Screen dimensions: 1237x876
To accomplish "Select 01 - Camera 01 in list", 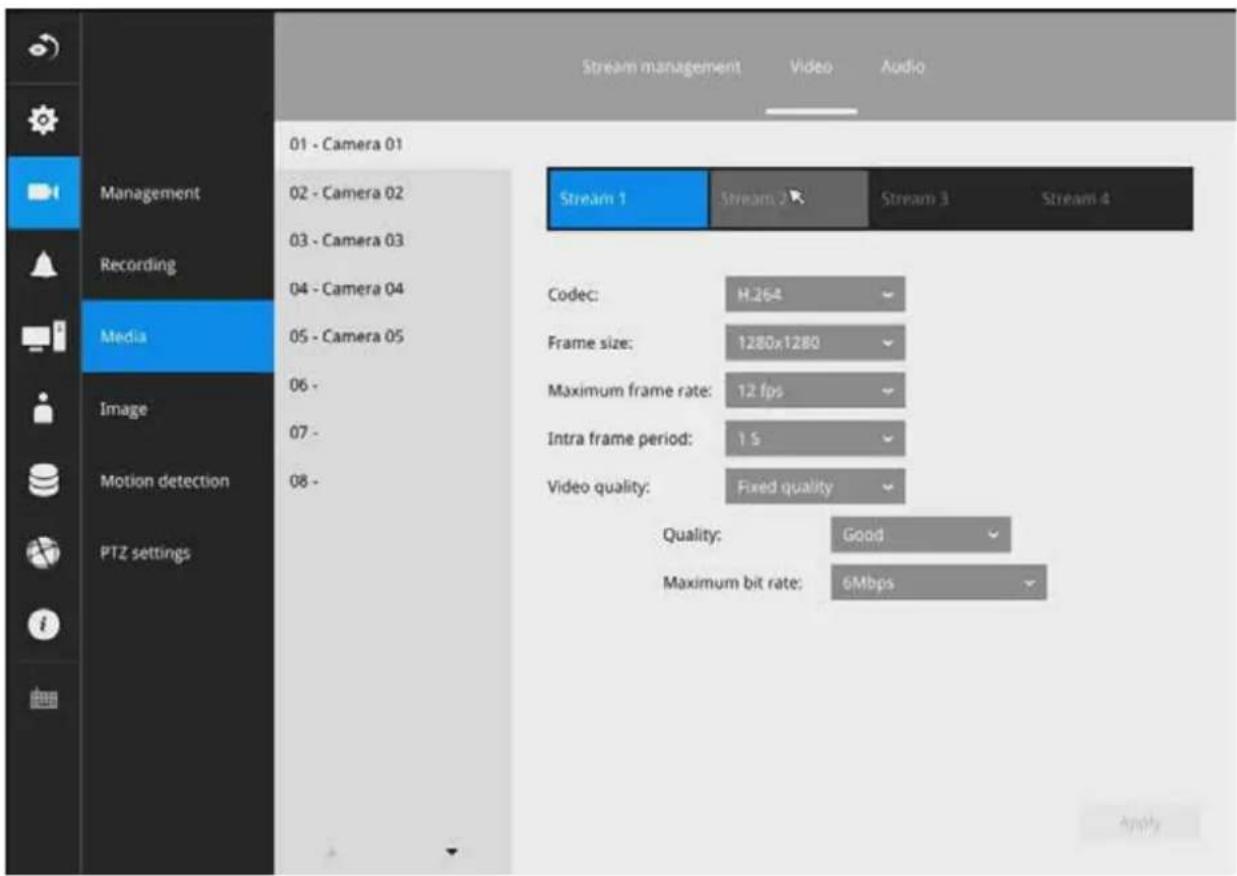I will 392,145.
